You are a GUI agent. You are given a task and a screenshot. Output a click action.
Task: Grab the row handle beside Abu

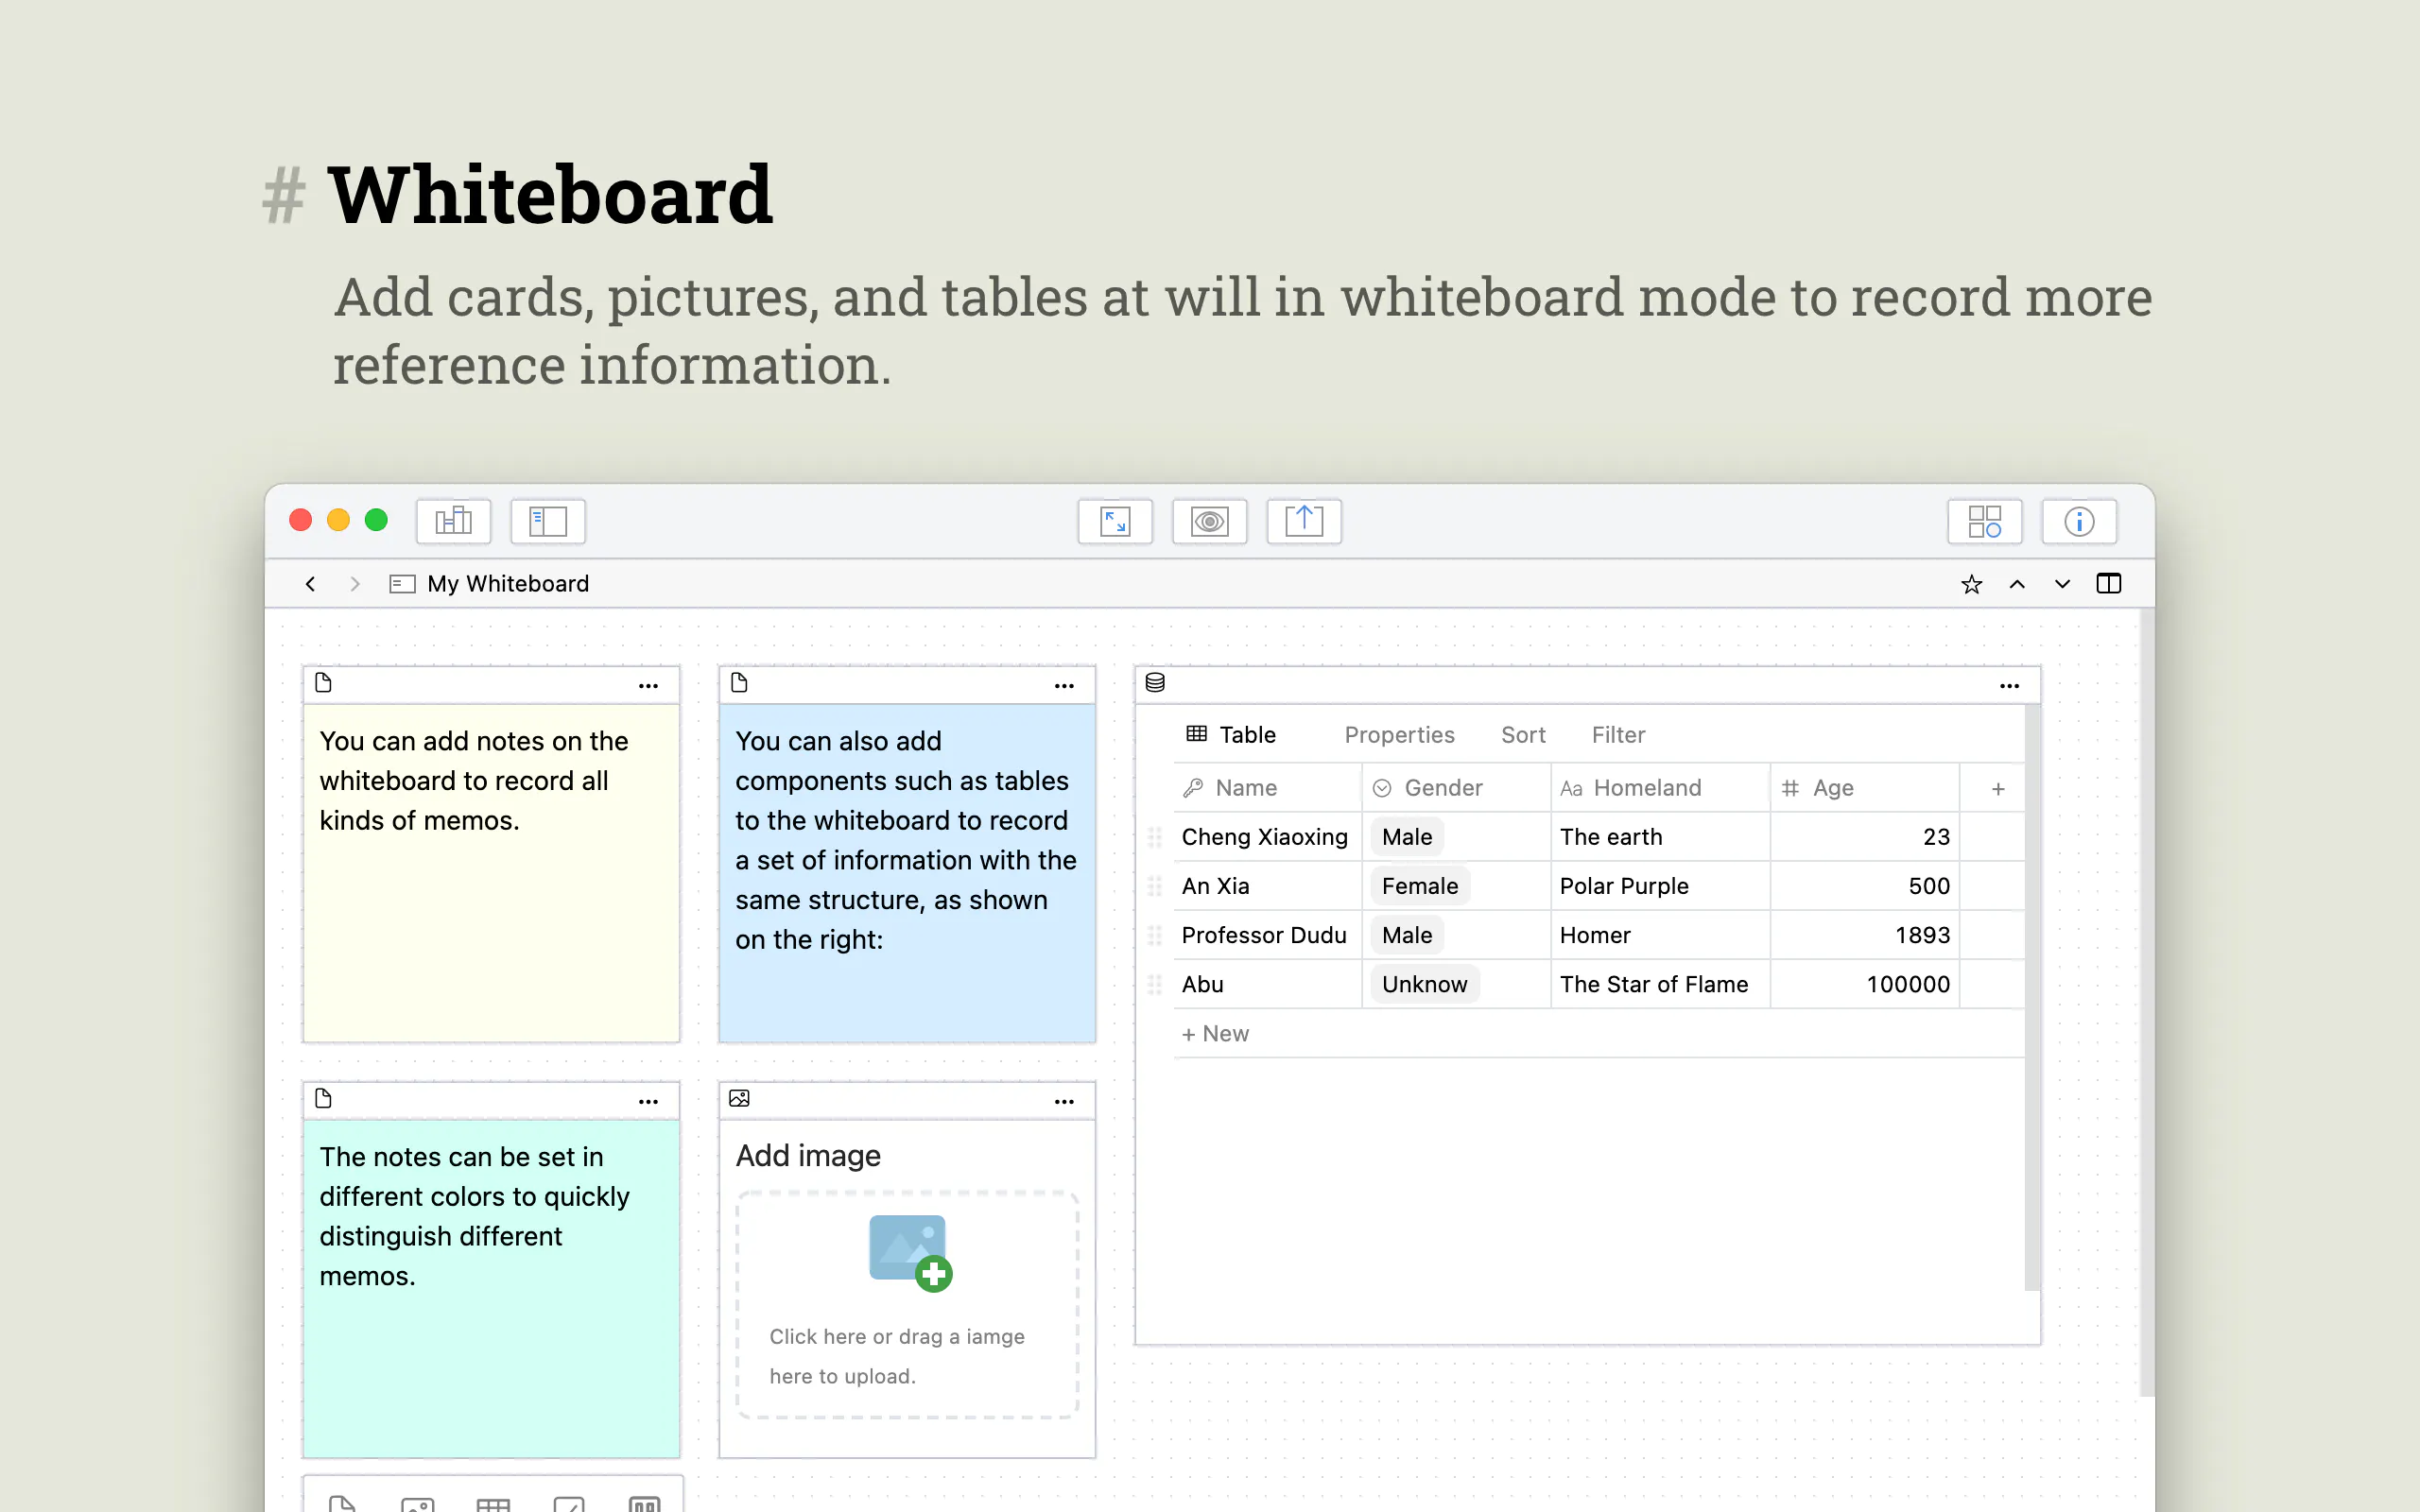click(1154, 984)
